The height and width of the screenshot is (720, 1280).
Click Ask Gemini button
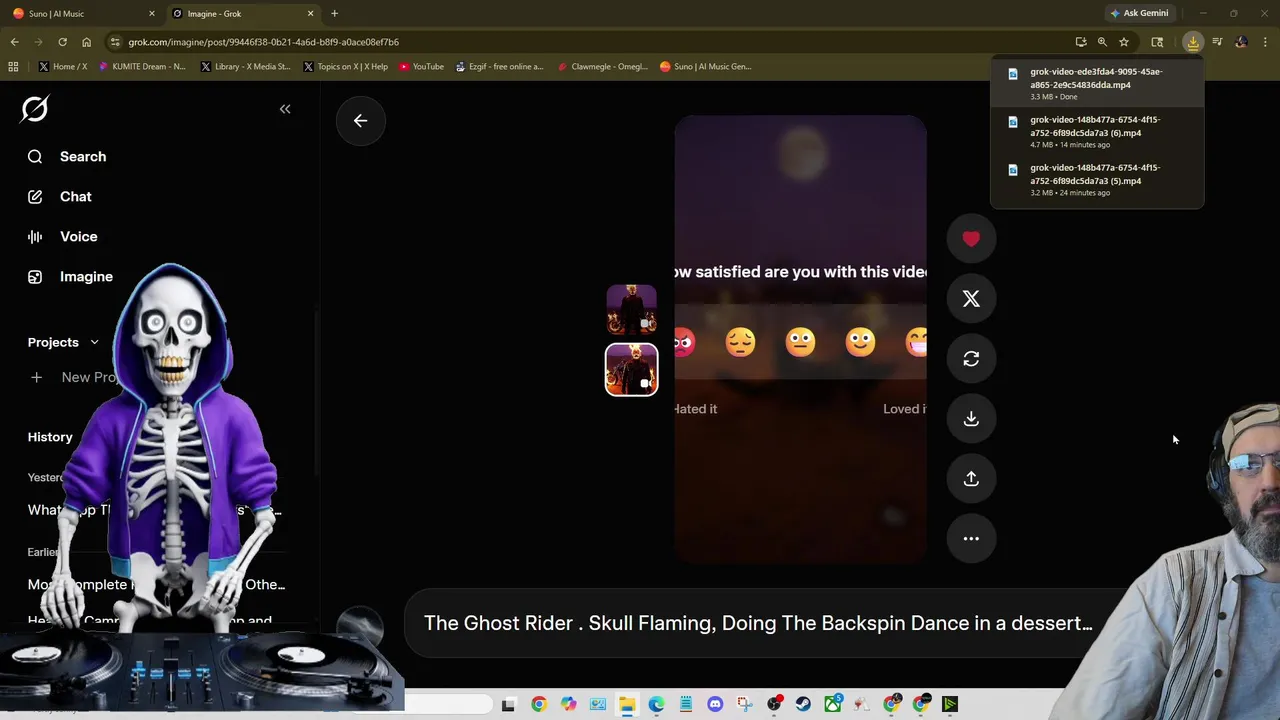pos(1139,13)
